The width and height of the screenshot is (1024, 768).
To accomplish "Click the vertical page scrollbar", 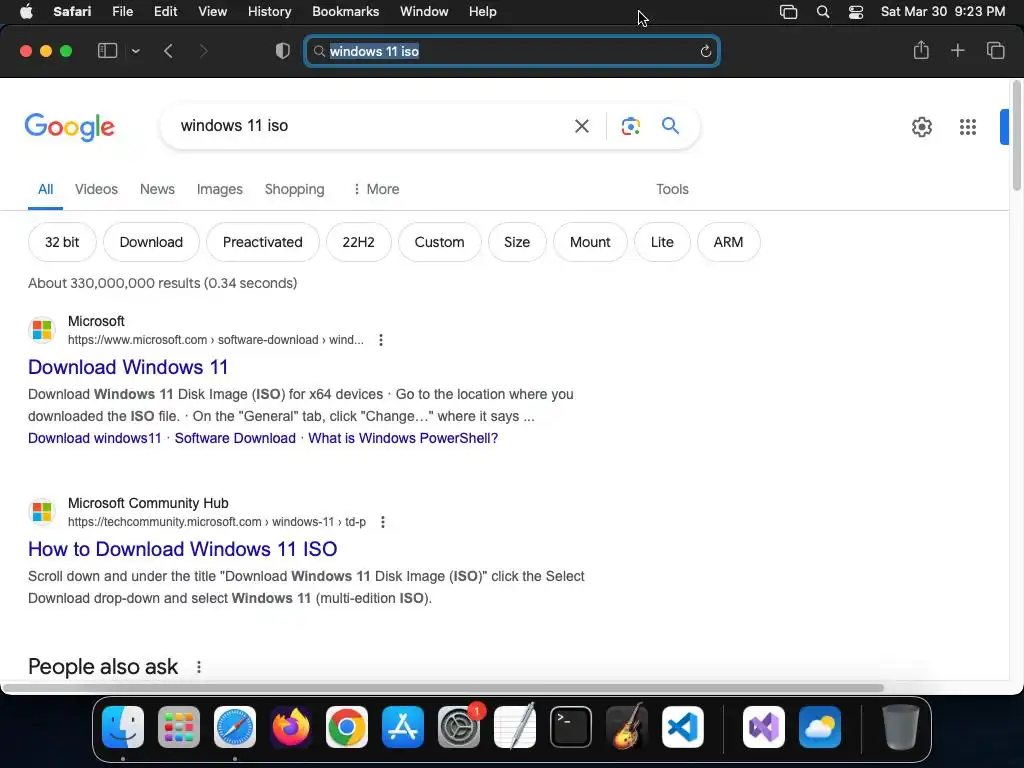I will [x=1017, y=136].
